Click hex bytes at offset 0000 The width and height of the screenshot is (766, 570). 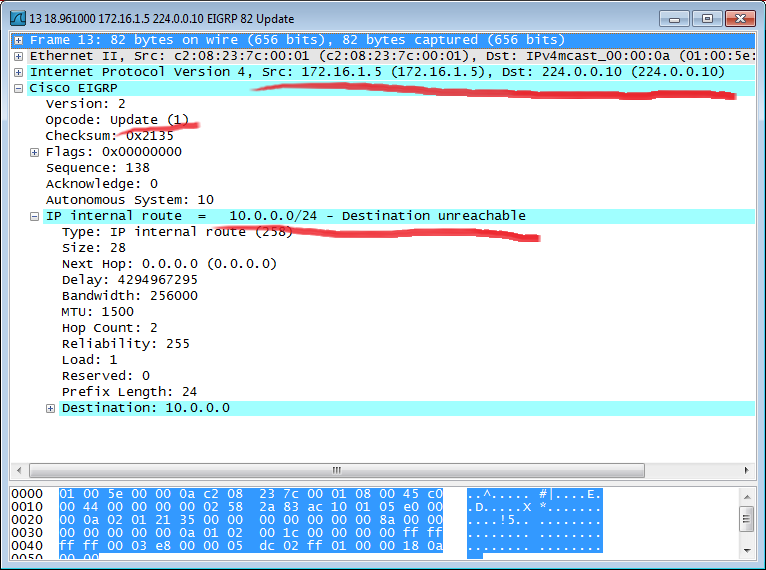pyautogui.click(x=251, y=494)
